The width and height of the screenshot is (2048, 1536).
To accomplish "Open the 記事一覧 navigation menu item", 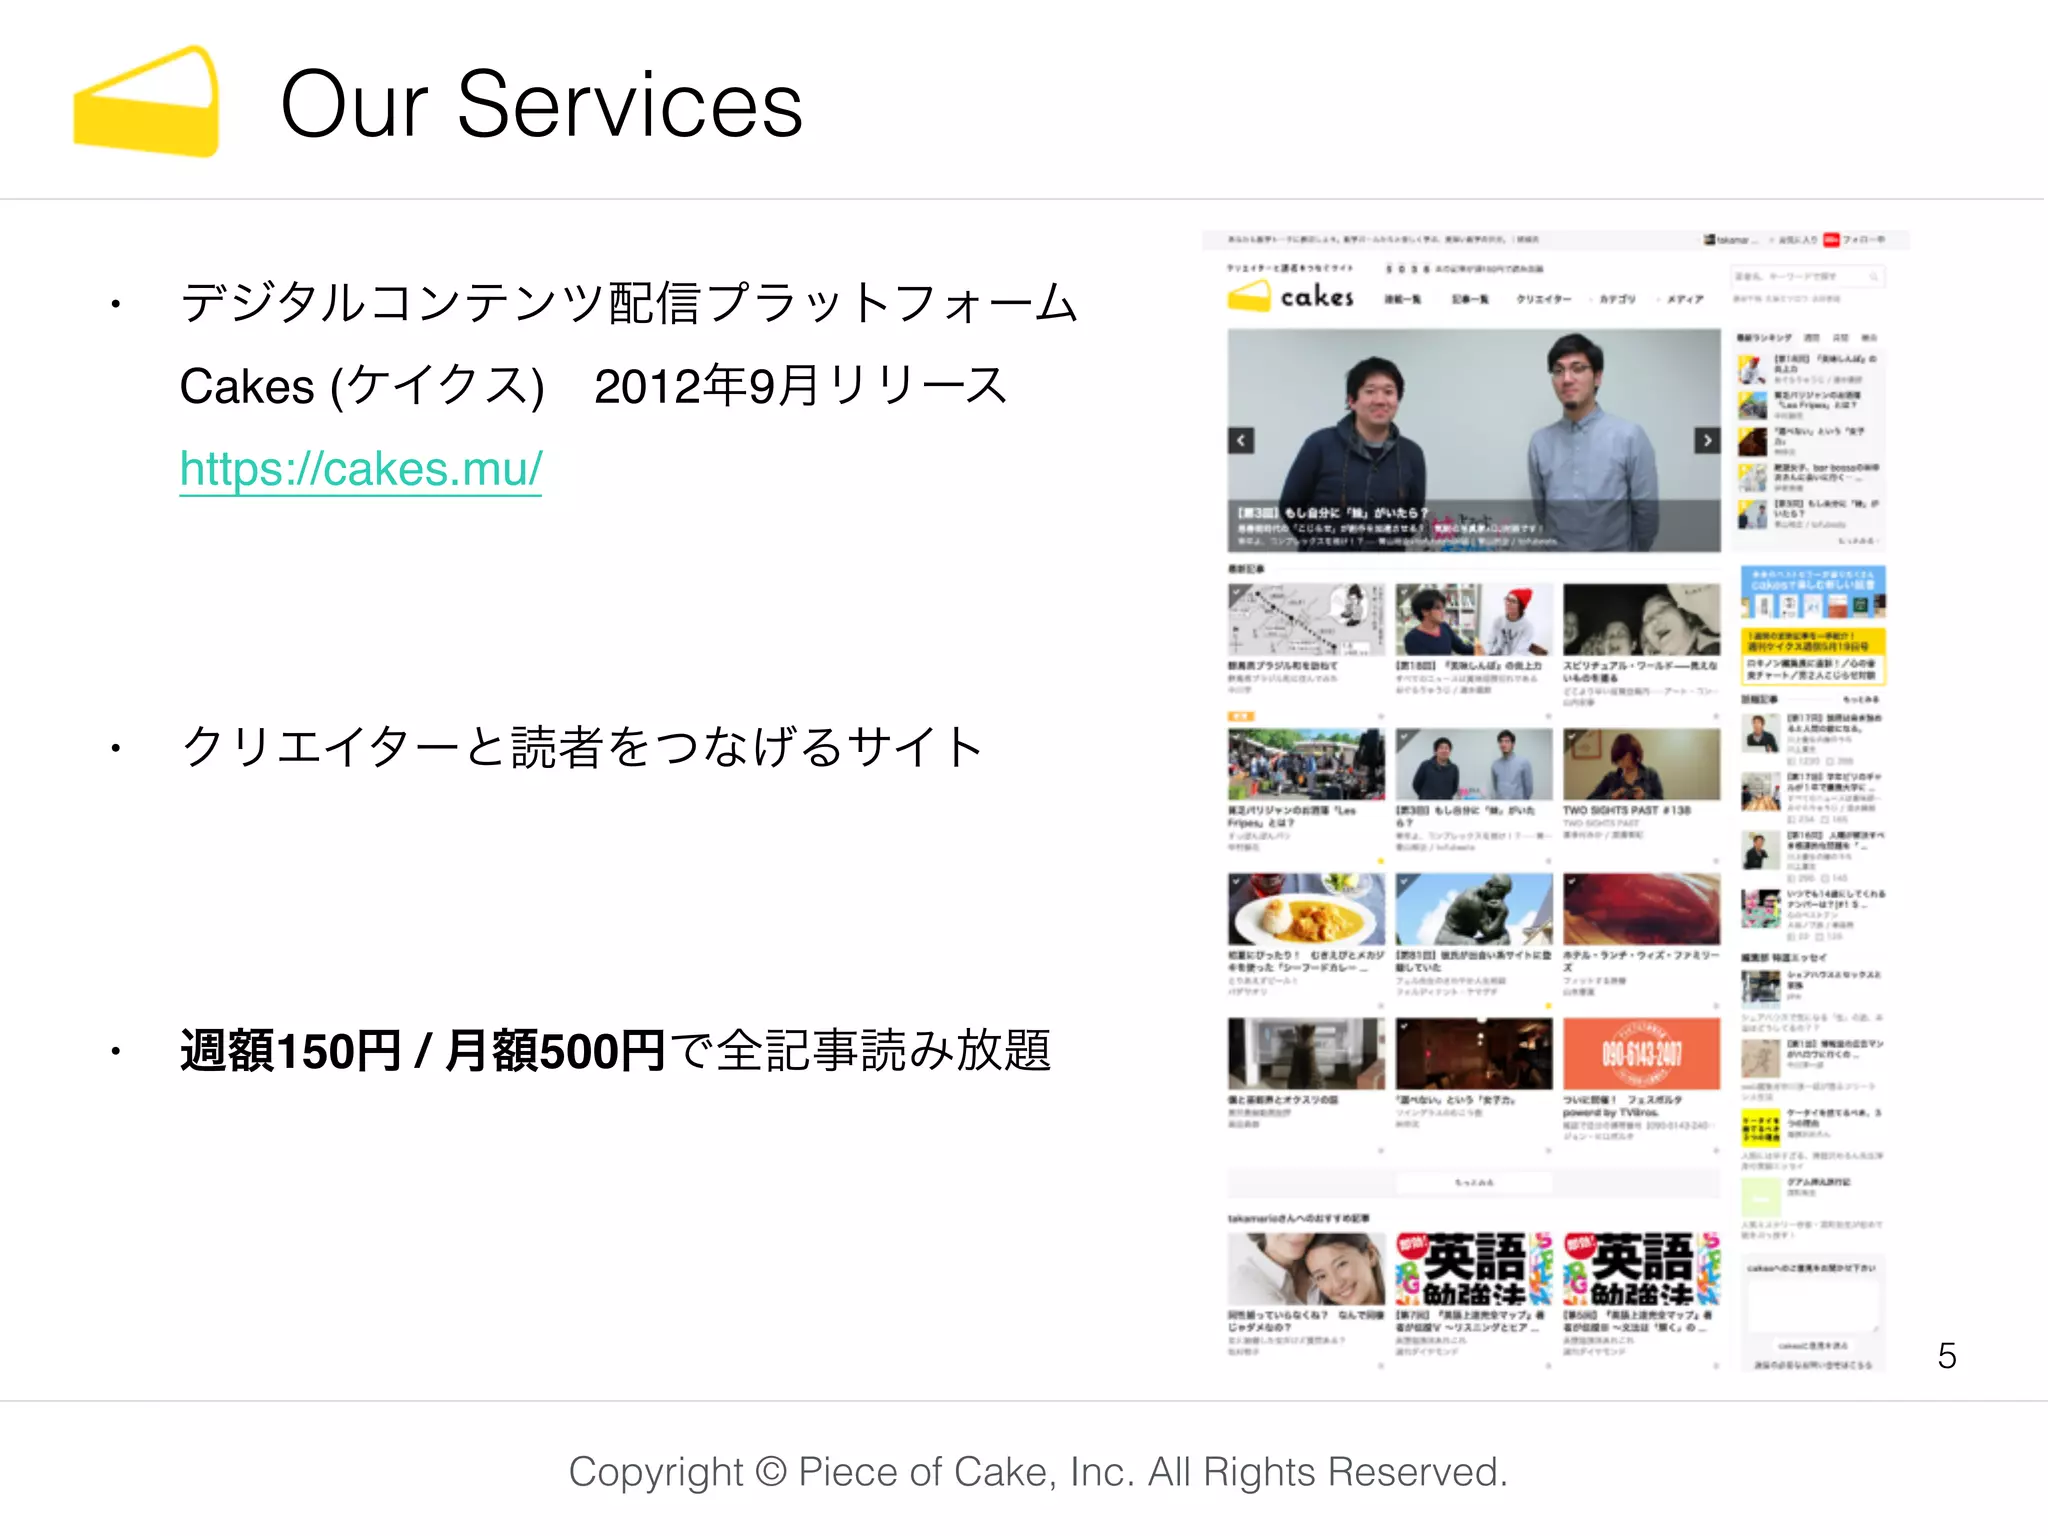I will pyautogui.click(x=1470, y=299).
